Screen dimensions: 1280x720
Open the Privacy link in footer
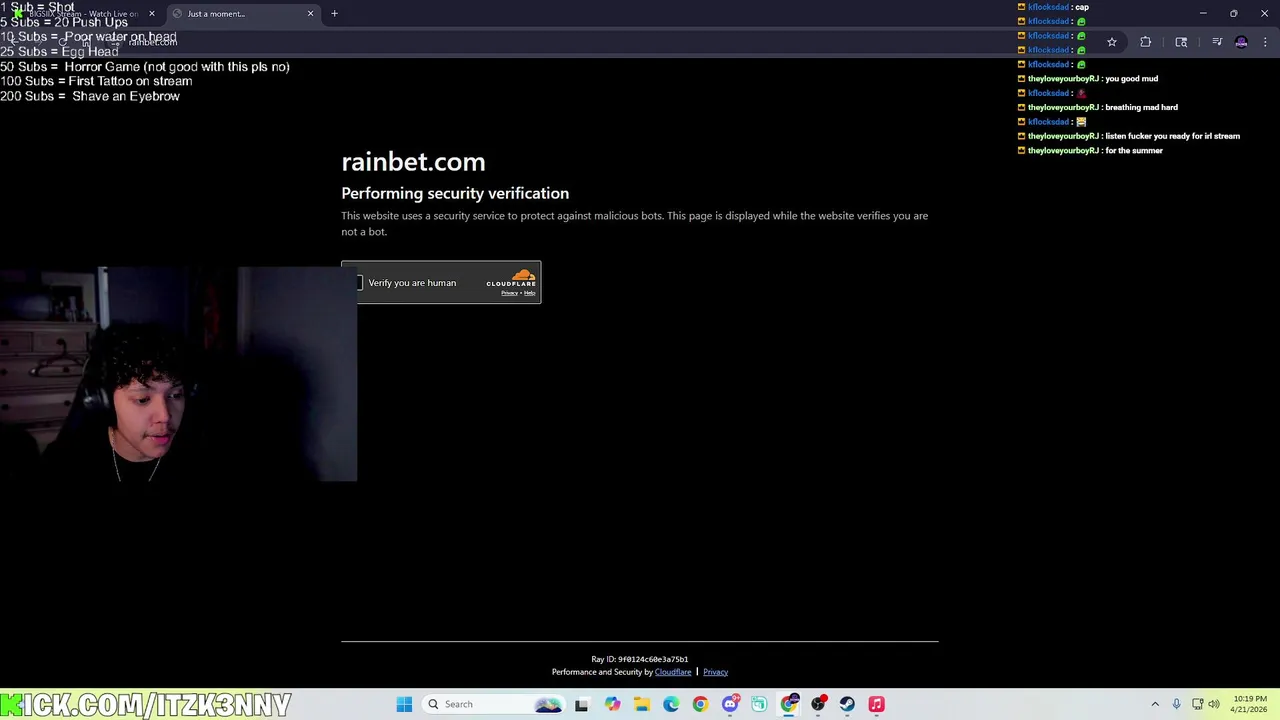click(x=715, y=672)
